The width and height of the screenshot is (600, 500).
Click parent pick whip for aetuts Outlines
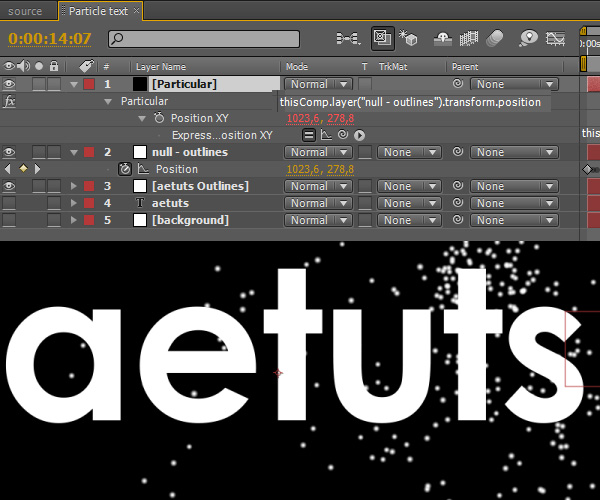(458, 186)
